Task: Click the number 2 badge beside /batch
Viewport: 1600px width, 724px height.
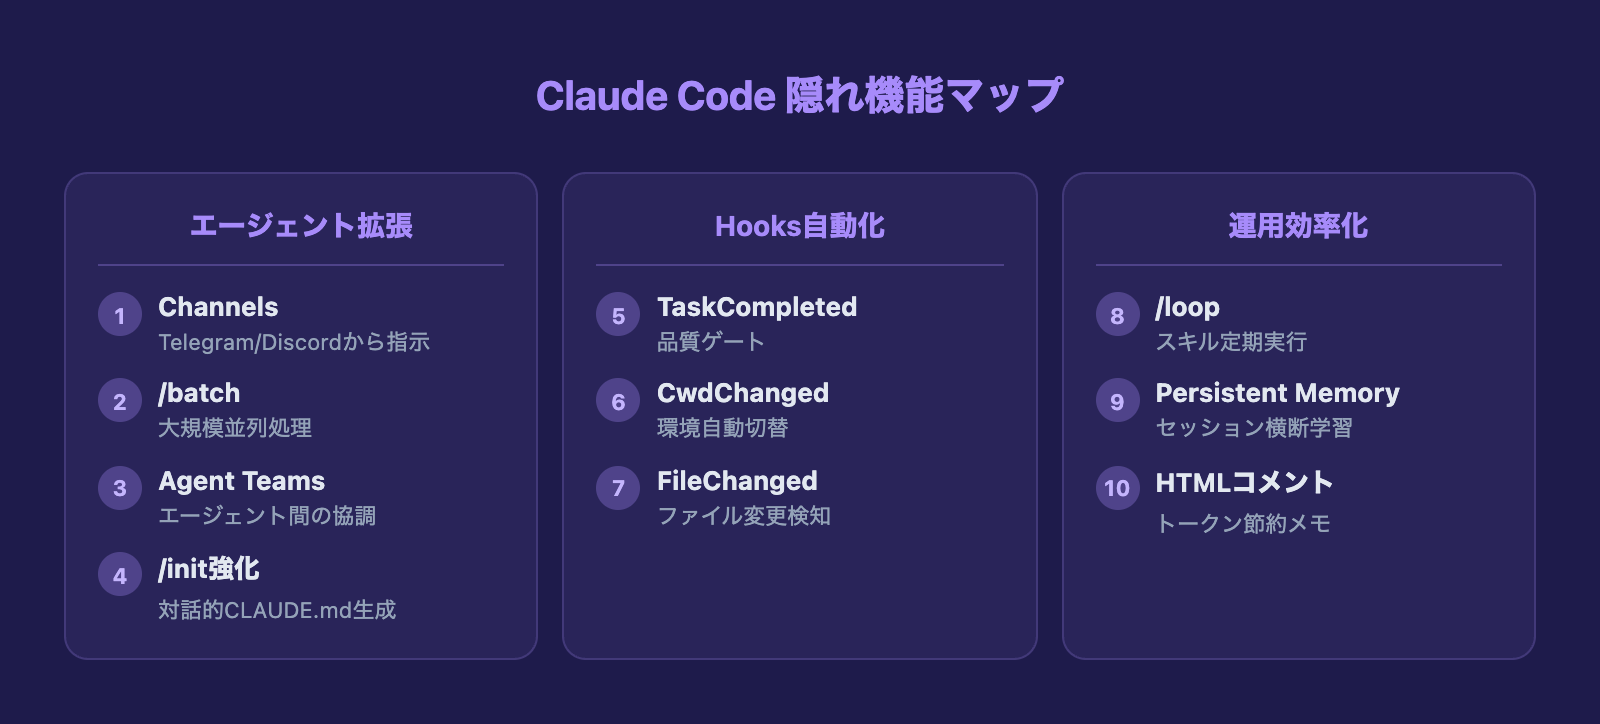Action: pyautogui.click(x=120, y=401)
